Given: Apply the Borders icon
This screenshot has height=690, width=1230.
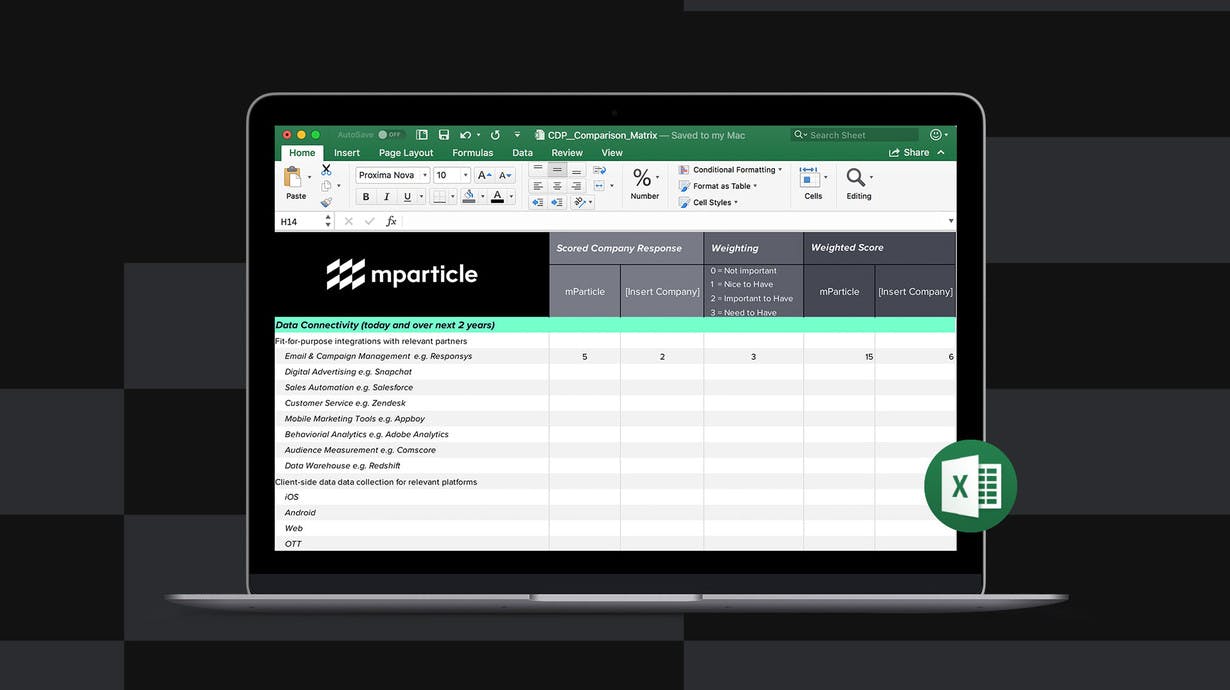Looking at the screenshot, I should [x=439, y=197].
